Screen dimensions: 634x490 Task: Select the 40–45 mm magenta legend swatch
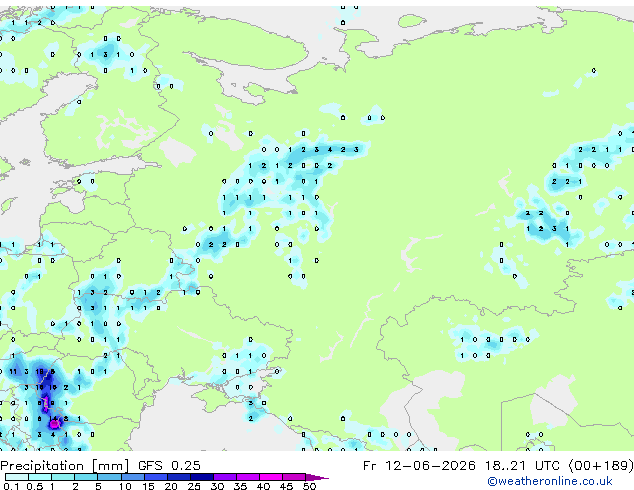coord(271,477)
